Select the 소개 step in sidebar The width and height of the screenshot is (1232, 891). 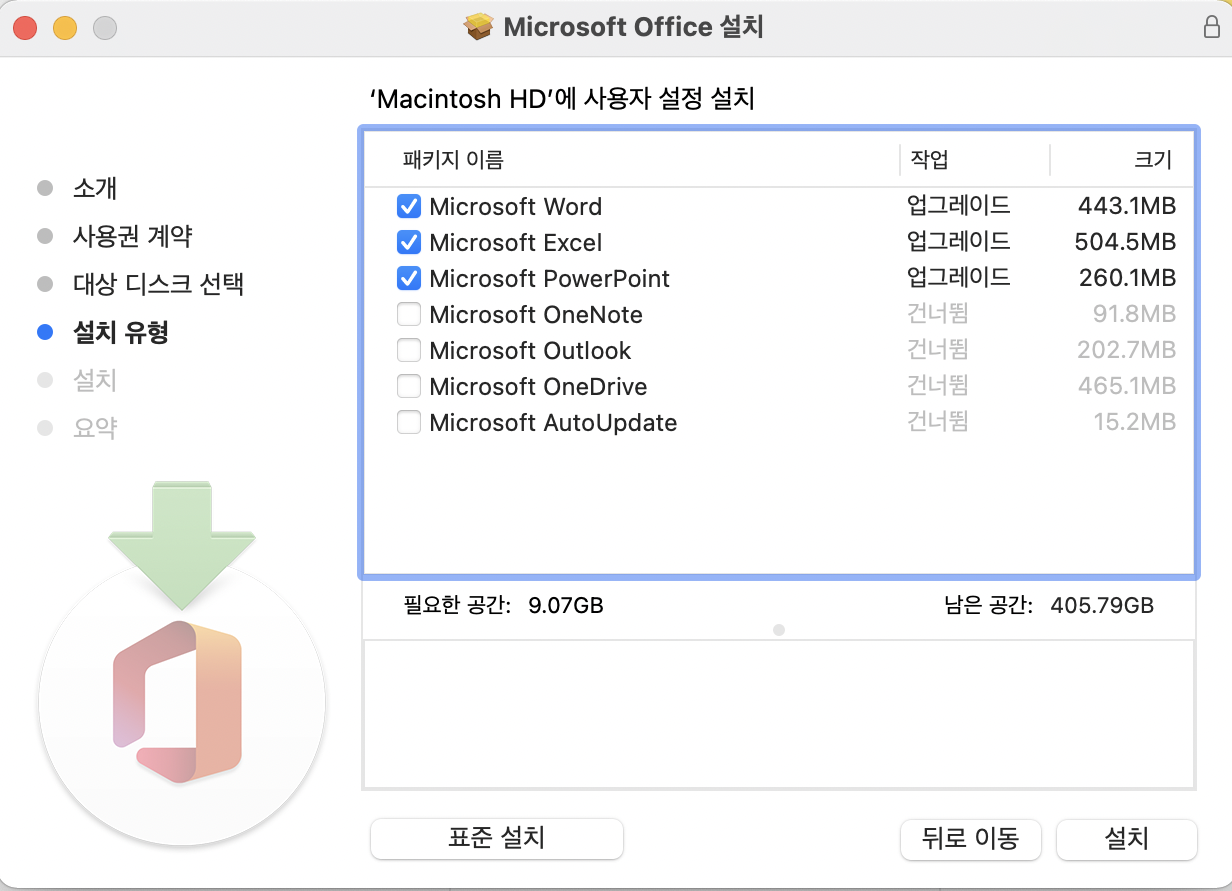[x=96, y=188]
